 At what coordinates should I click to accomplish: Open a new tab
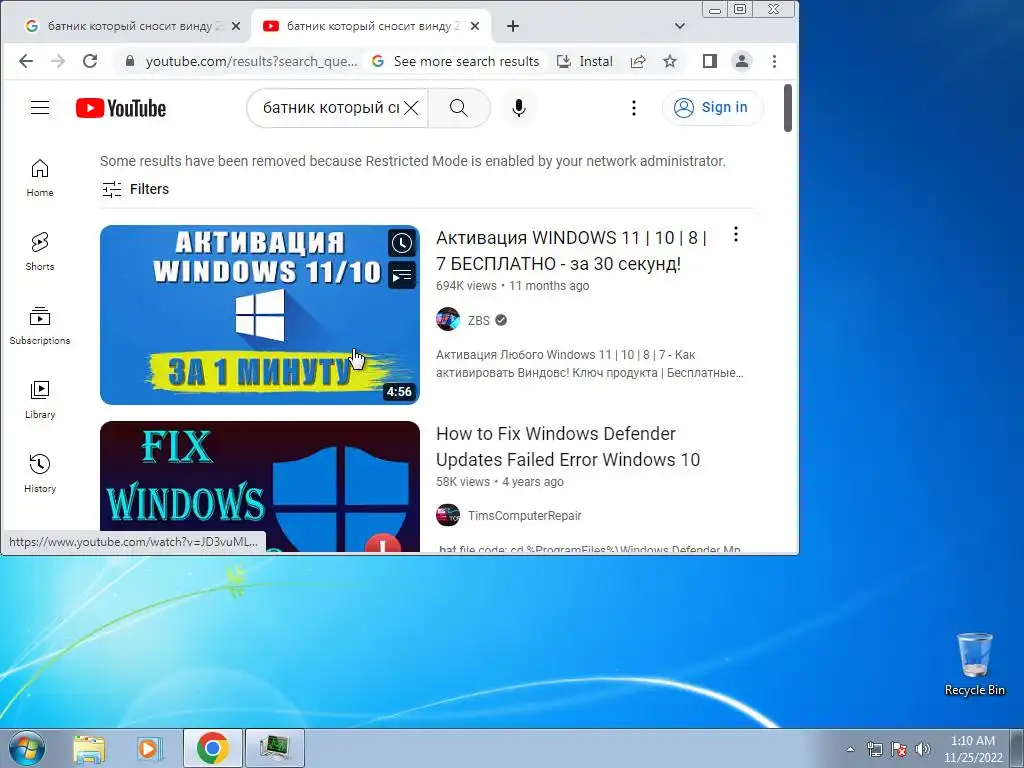point(513,26)
